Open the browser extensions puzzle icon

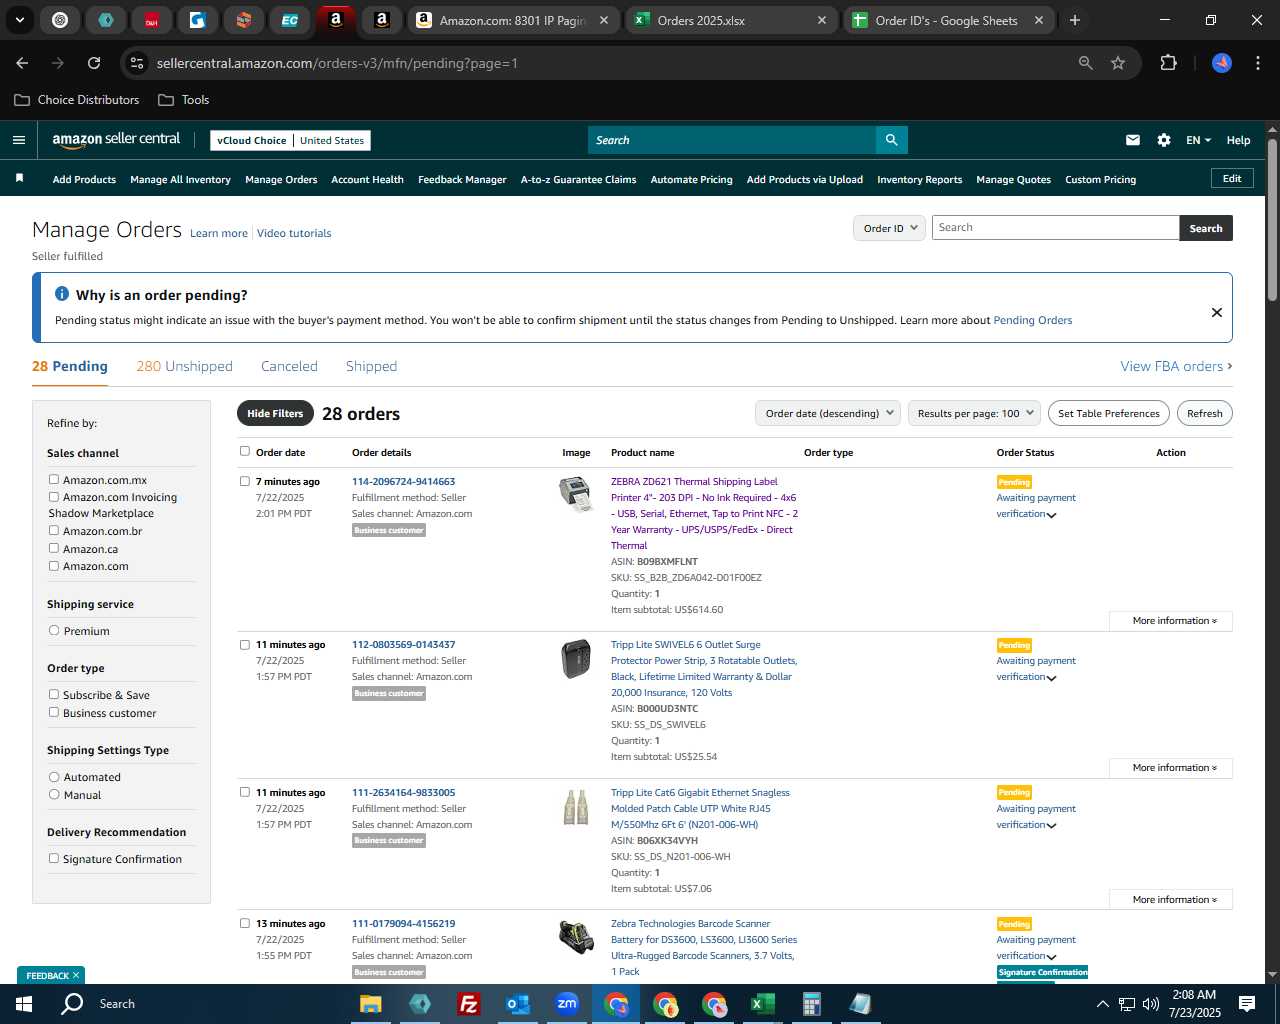click(x=1168, y=63)
